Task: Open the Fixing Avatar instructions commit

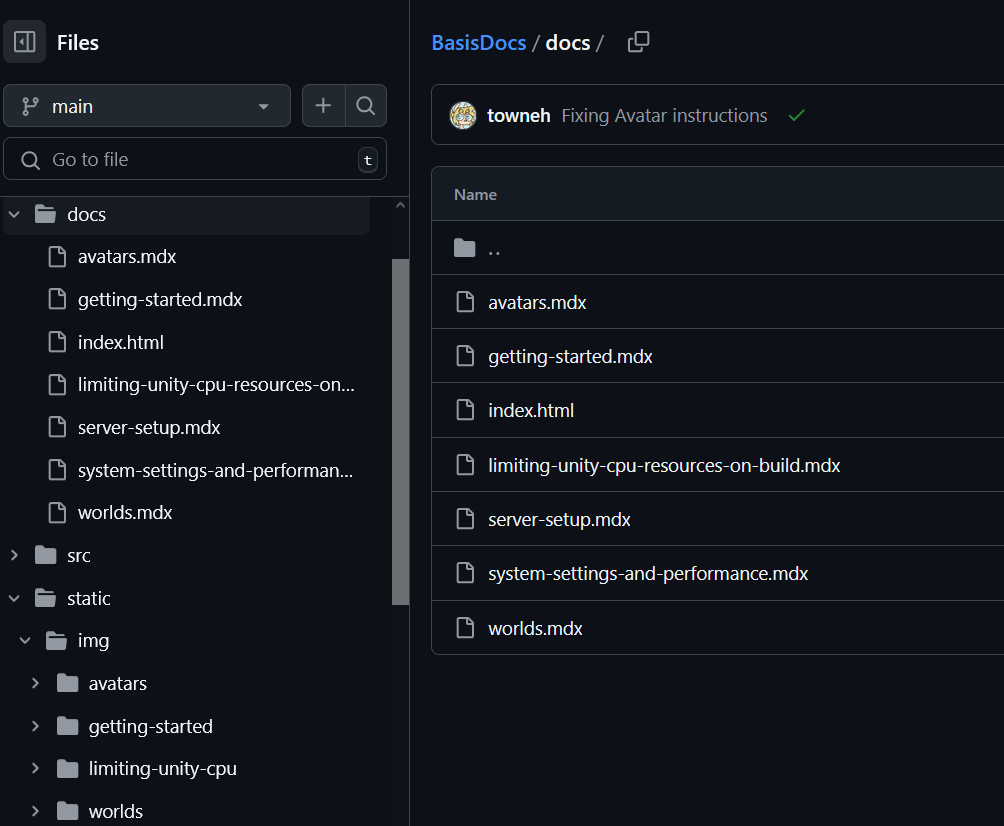Action: click(x=664, y=116)
